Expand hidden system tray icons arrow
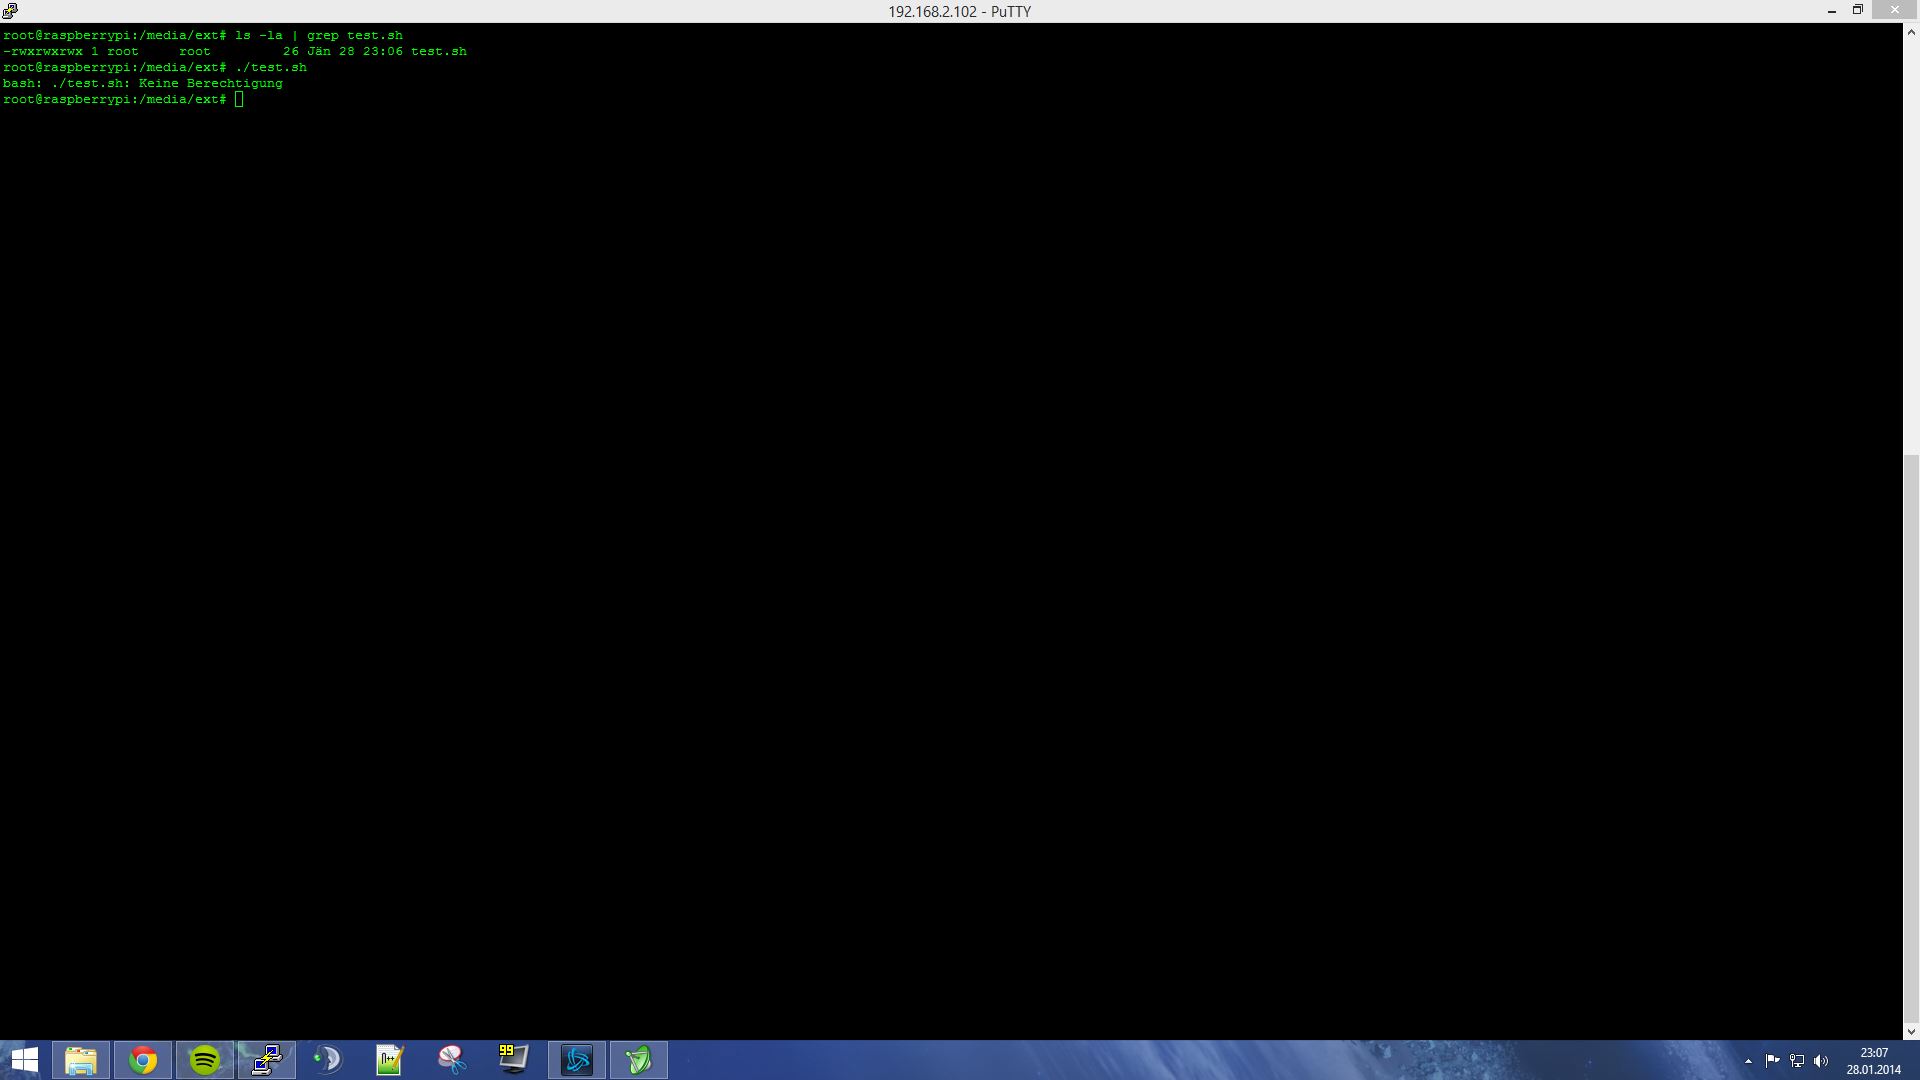The image size is (1920, 1080). click(x=1748, y=1061)
